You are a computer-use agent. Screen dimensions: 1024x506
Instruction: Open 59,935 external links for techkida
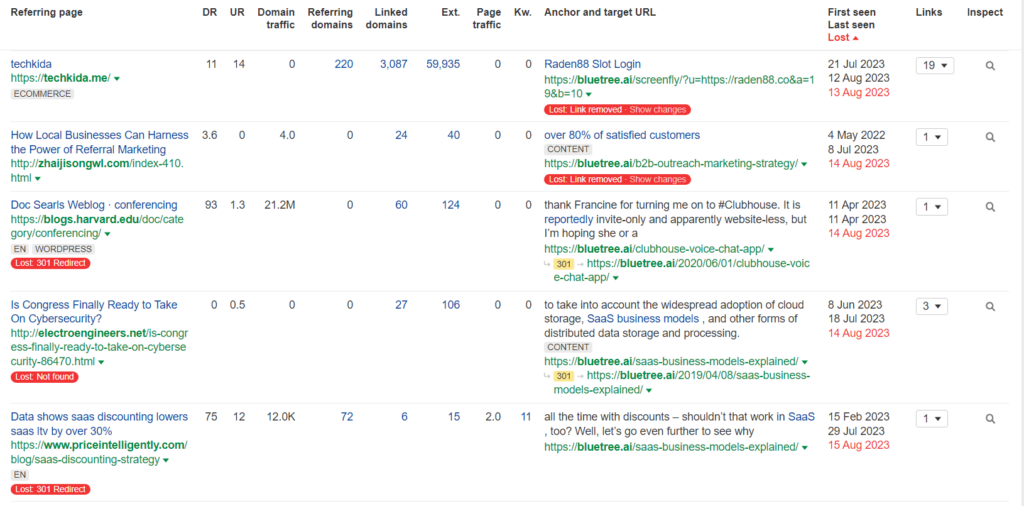443,64
